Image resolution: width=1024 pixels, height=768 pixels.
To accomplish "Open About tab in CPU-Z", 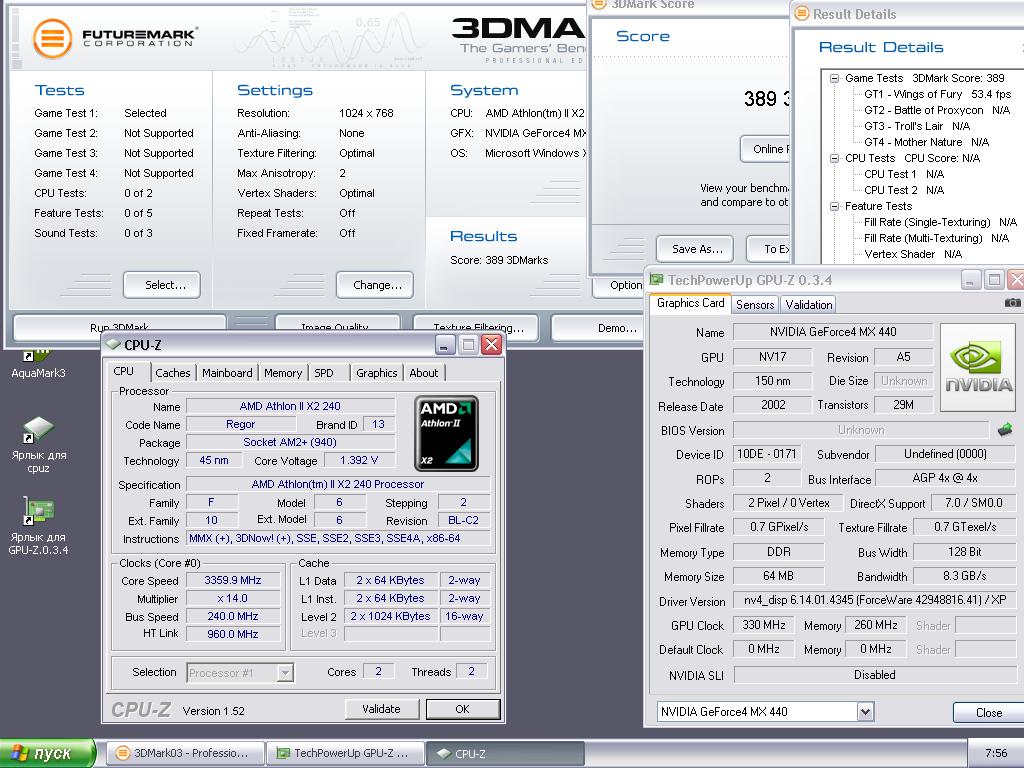I will click(424, 373).
